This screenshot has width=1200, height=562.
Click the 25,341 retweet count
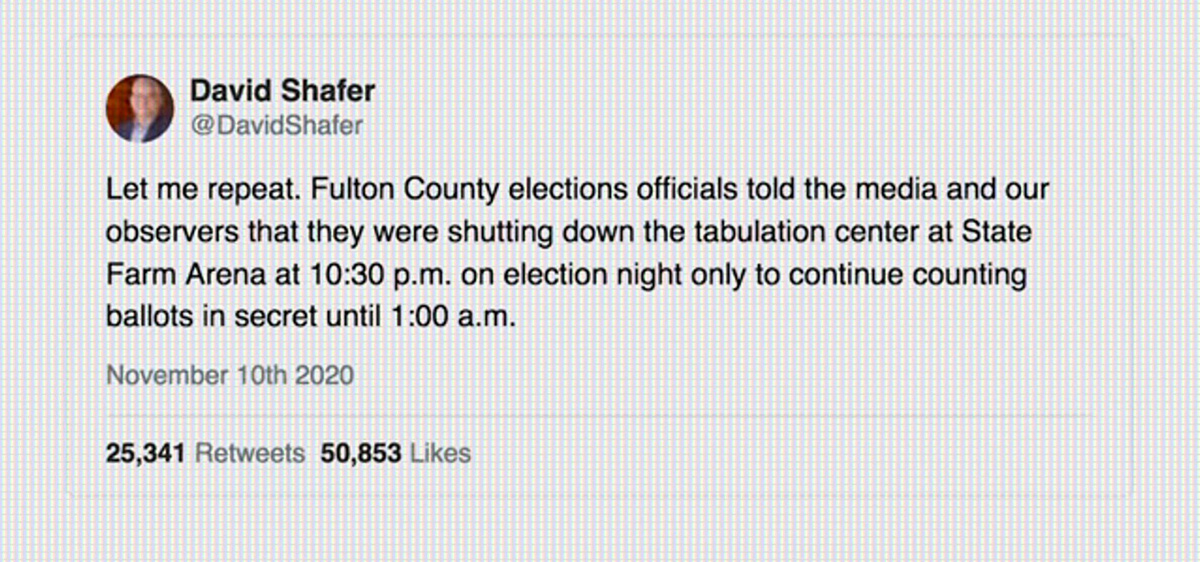[x=146, y=453]
